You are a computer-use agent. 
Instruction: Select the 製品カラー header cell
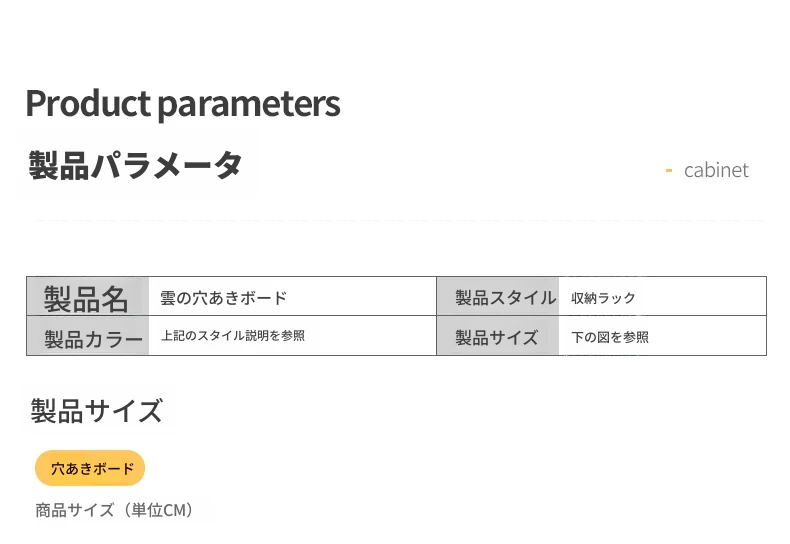(88, 335)
